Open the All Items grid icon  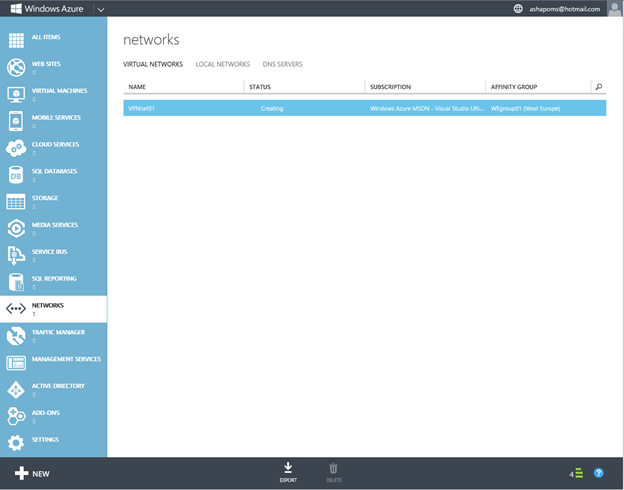click(16, 40)
